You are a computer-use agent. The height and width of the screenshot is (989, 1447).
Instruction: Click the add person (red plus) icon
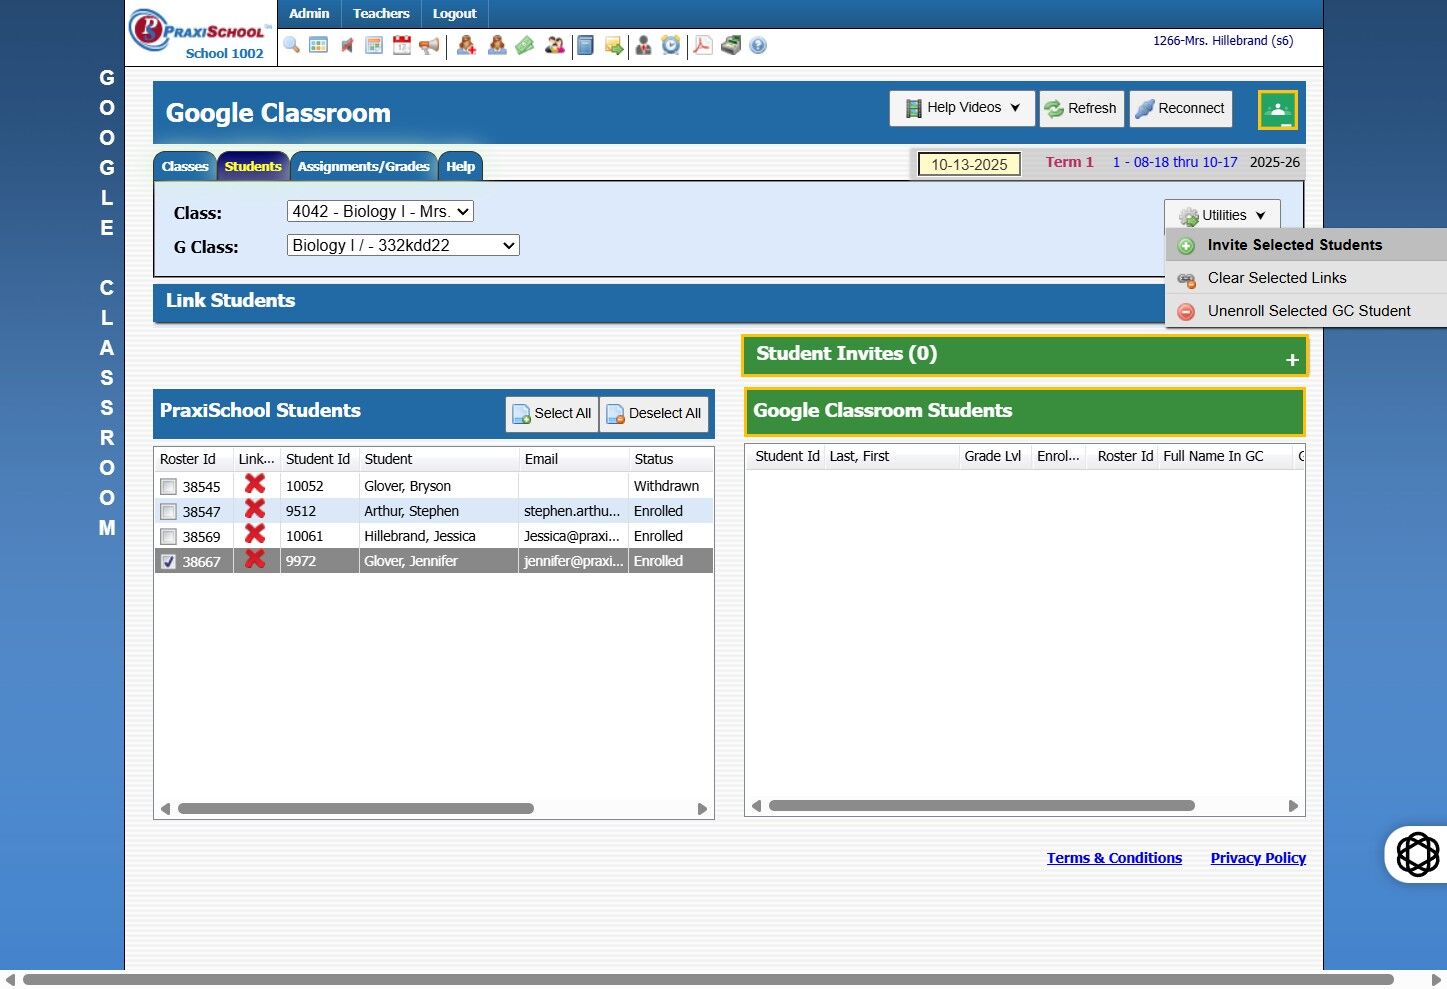pos(466,45)
